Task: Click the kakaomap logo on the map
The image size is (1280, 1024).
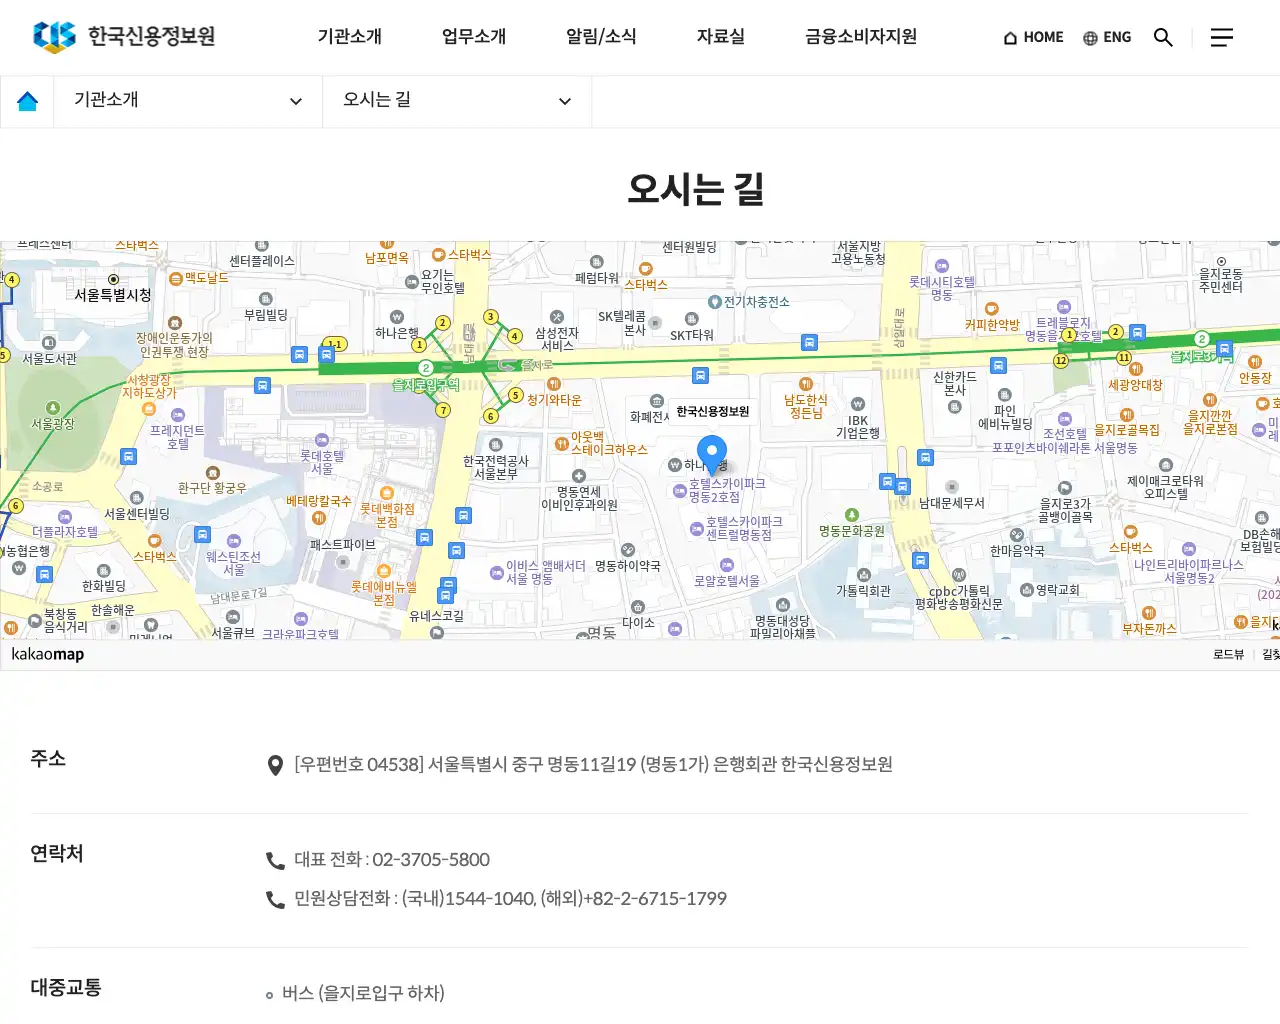Action: pos(46,654)
